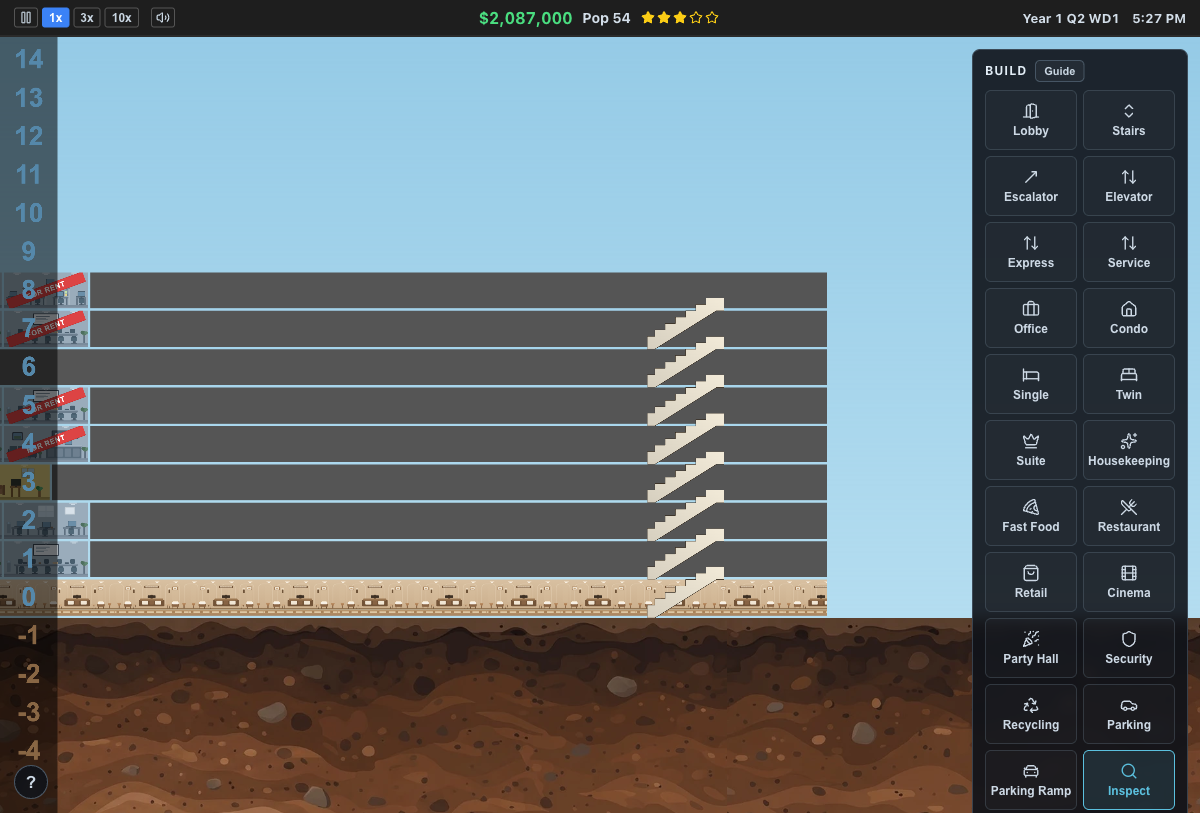Select the Cinema build tool

(1129, 582)
